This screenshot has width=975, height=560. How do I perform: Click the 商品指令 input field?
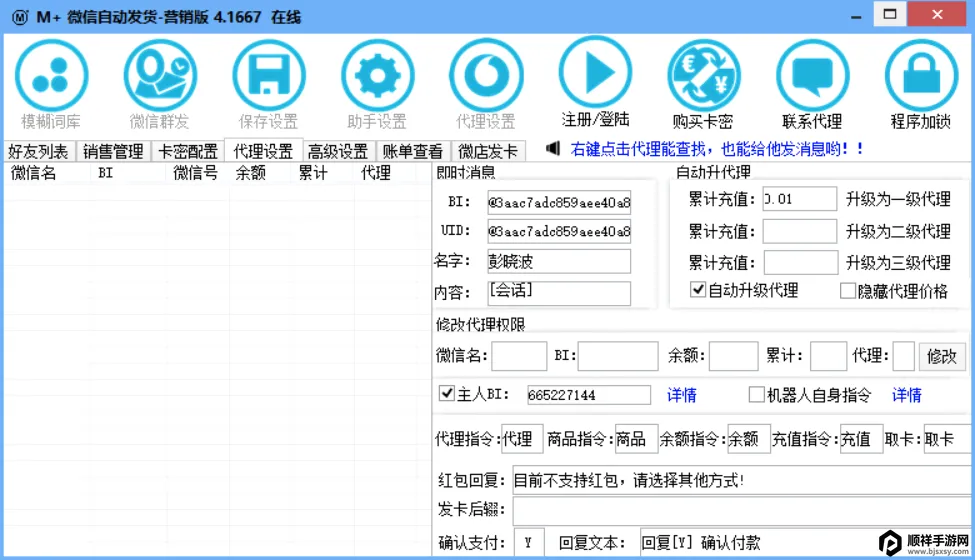point(635,439)
